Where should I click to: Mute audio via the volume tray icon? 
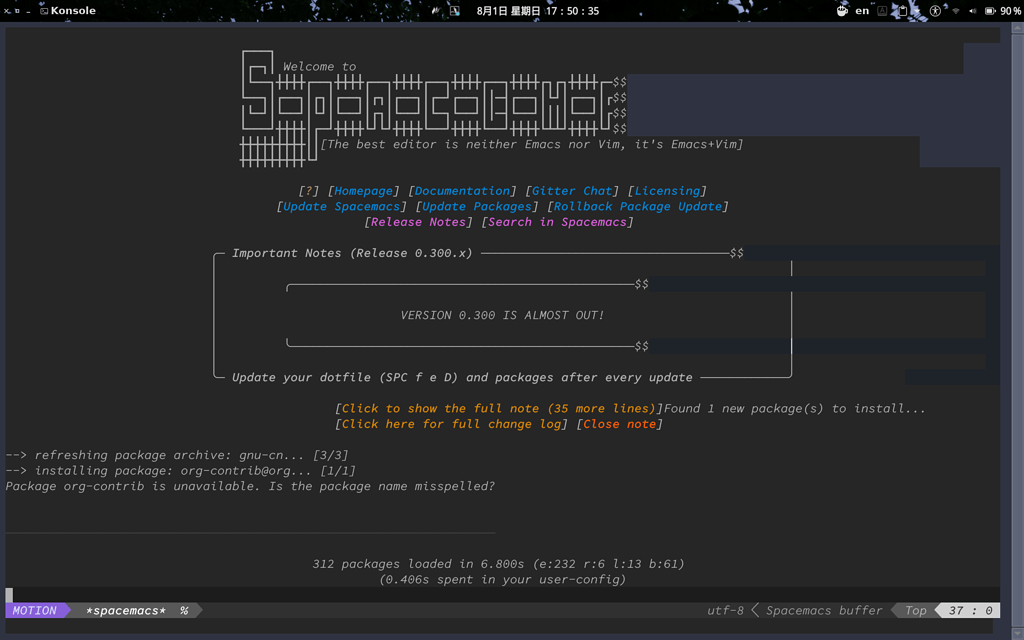(x=971, y=11)
